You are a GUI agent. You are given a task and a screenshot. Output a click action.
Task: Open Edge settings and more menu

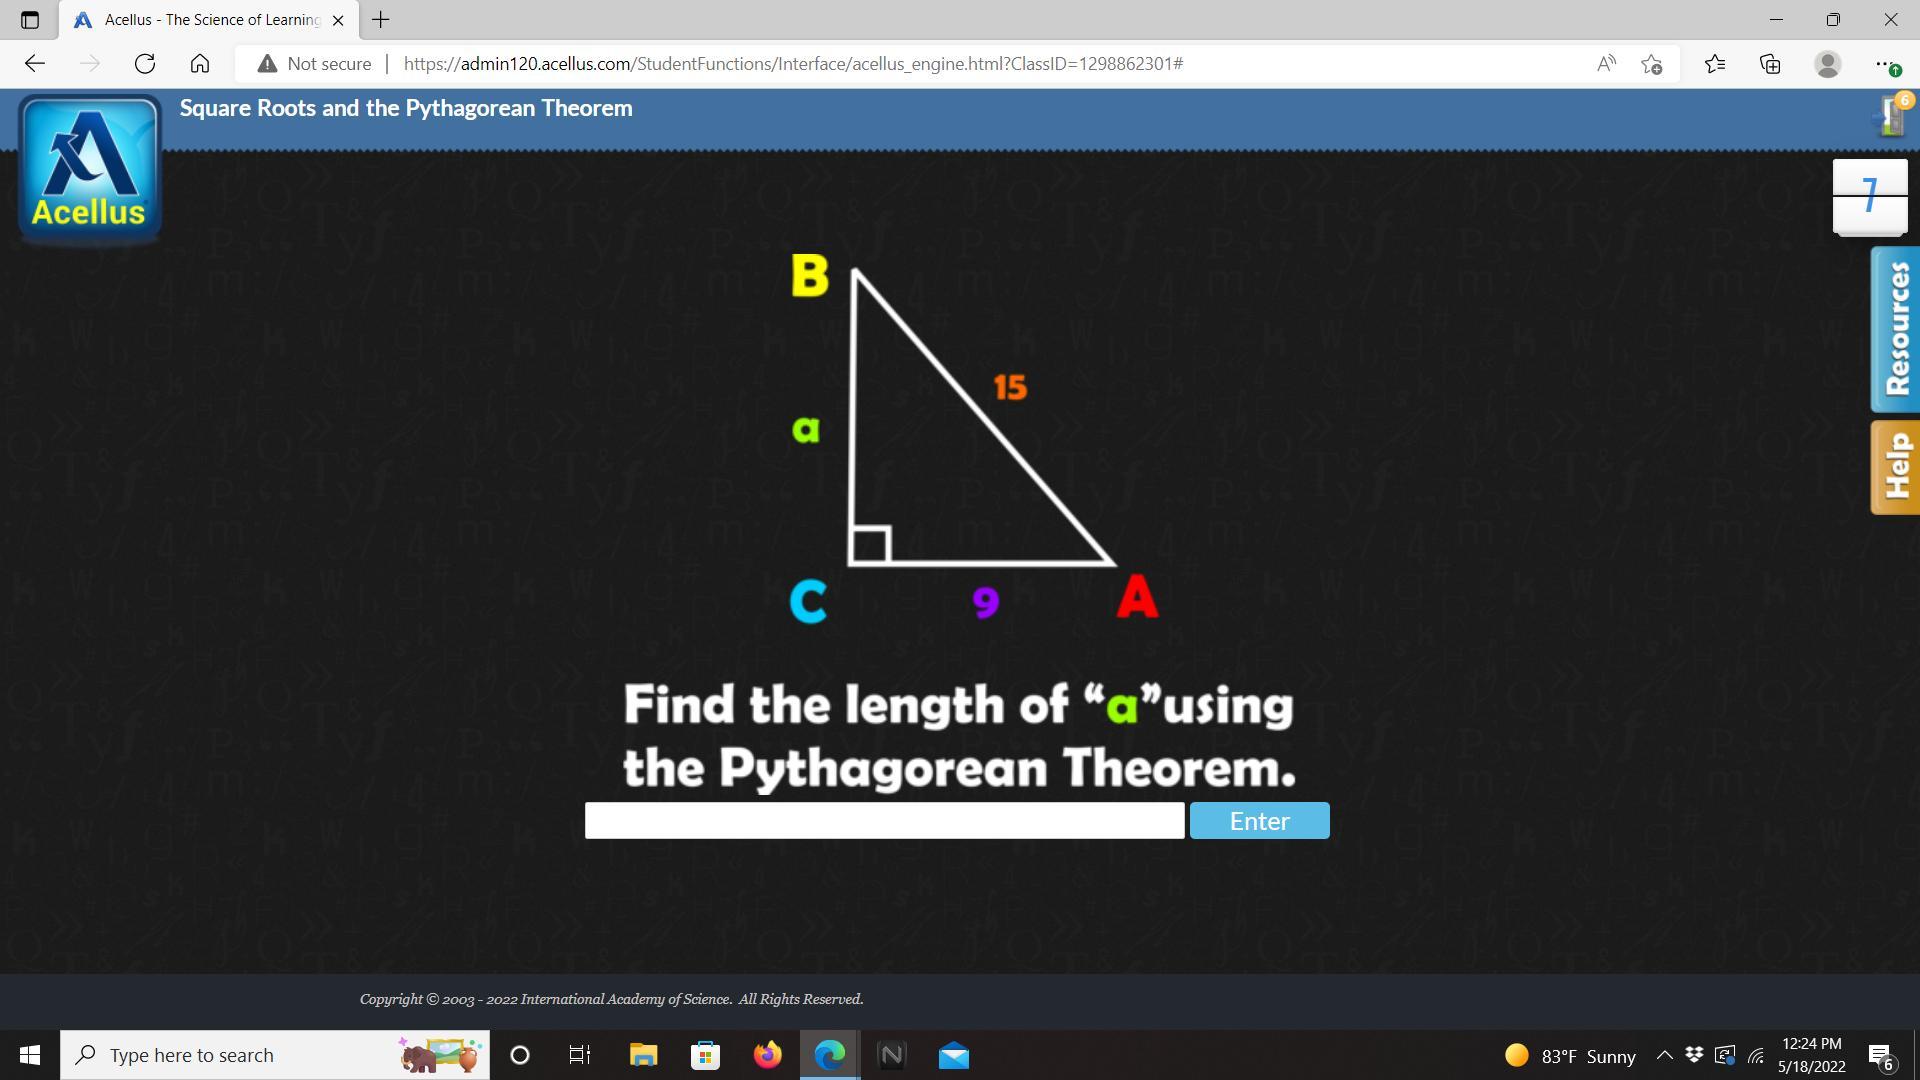(x=1885, y=64)
